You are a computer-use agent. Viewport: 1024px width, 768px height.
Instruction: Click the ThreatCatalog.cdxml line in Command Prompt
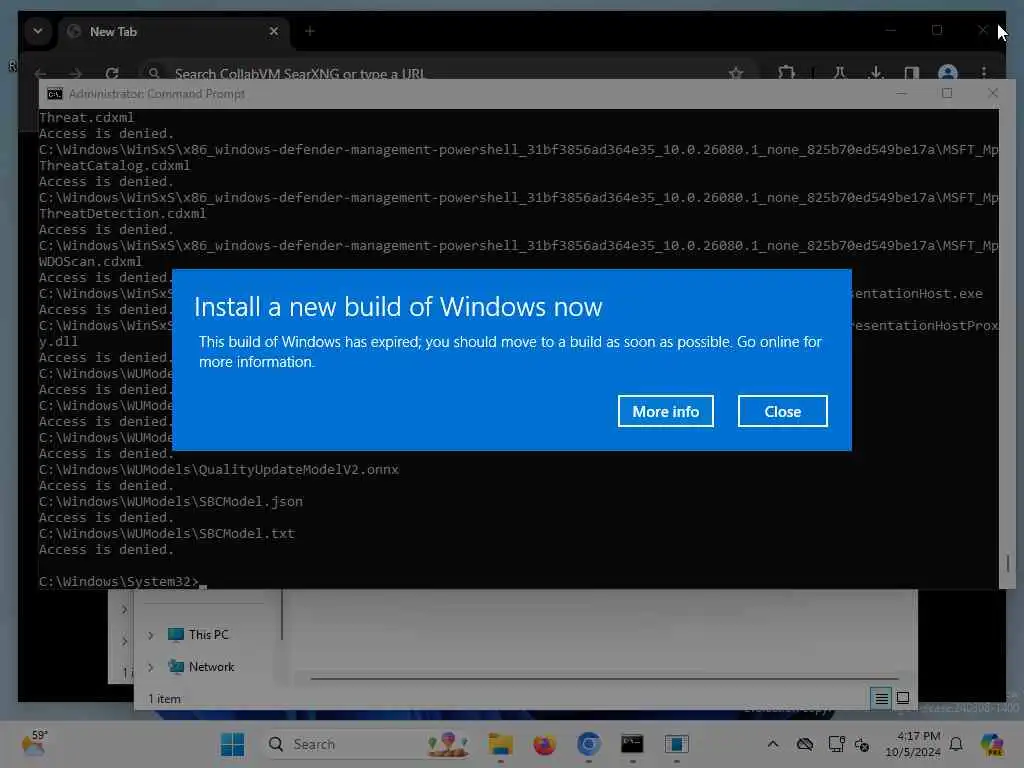(x=114, y=165)
